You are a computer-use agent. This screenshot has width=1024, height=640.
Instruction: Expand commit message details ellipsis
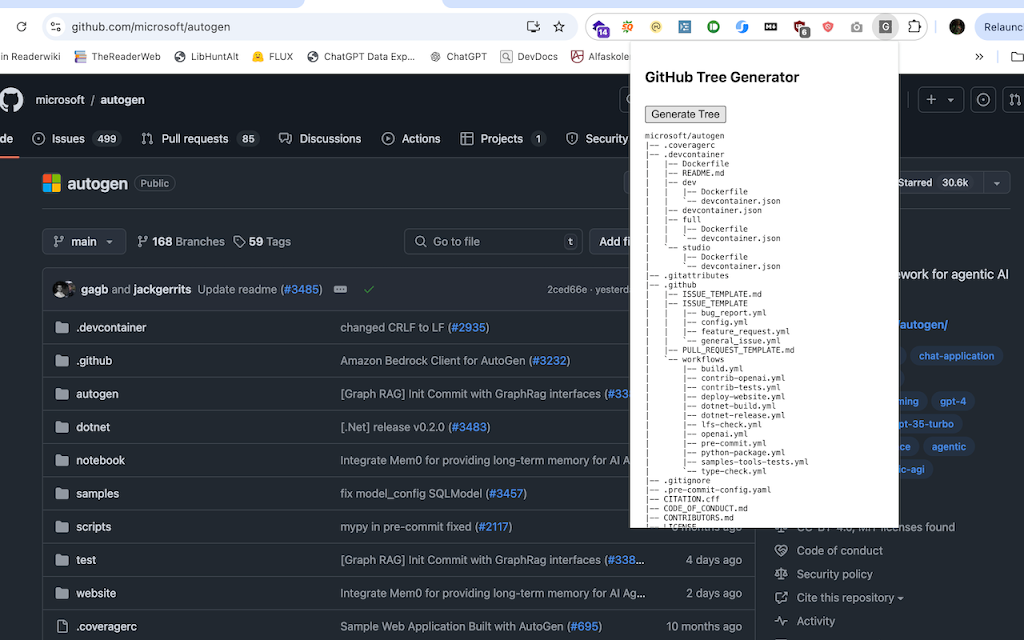tap(340, 289)
